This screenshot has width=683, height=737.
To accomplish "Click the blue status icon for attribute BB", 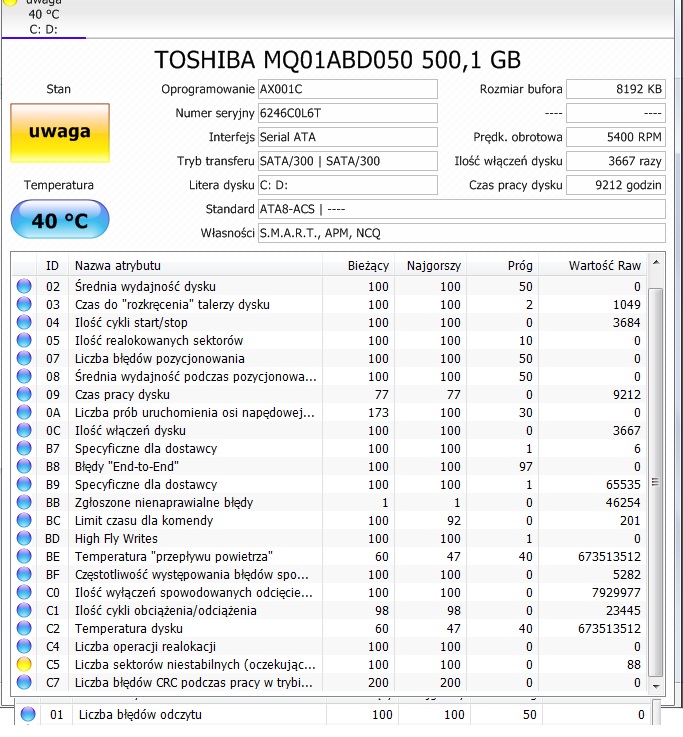I will point(24,502).
